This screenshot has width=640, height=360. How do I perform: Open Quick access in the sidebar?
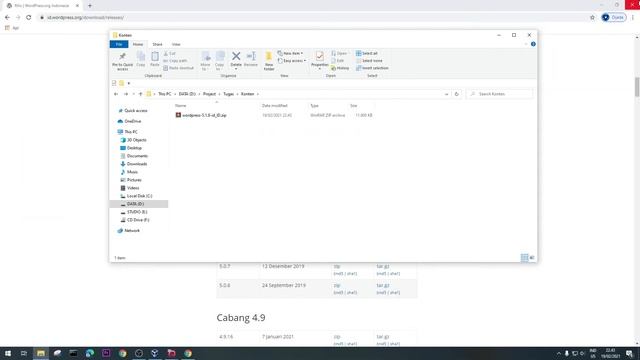[x=136, y=111]
